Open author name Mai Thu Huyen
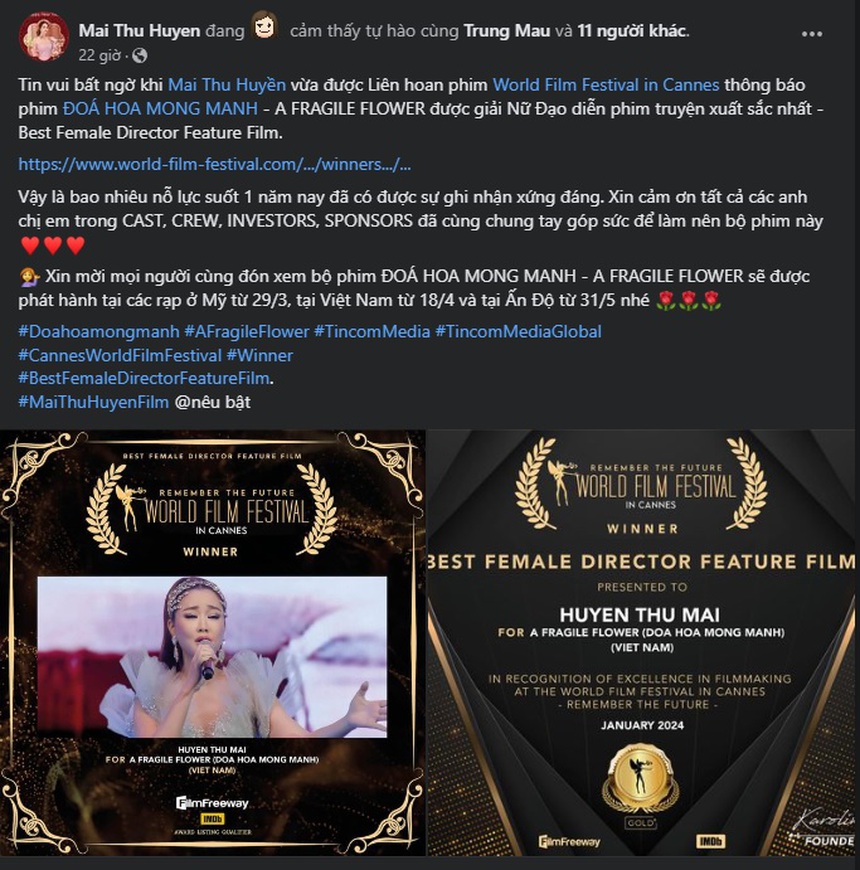The width and height of the screenshot is (860, 870). point(139,31)
